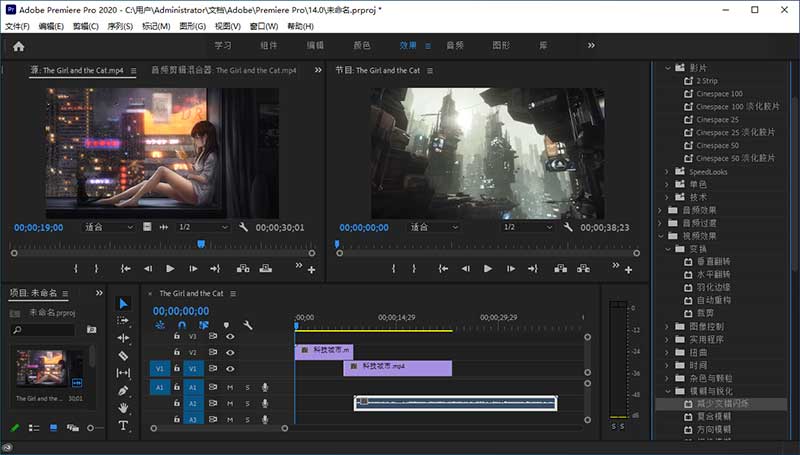Screen dimensions: 800x455
Task: Toggle V2 track output eye
Action: point(230,352)
